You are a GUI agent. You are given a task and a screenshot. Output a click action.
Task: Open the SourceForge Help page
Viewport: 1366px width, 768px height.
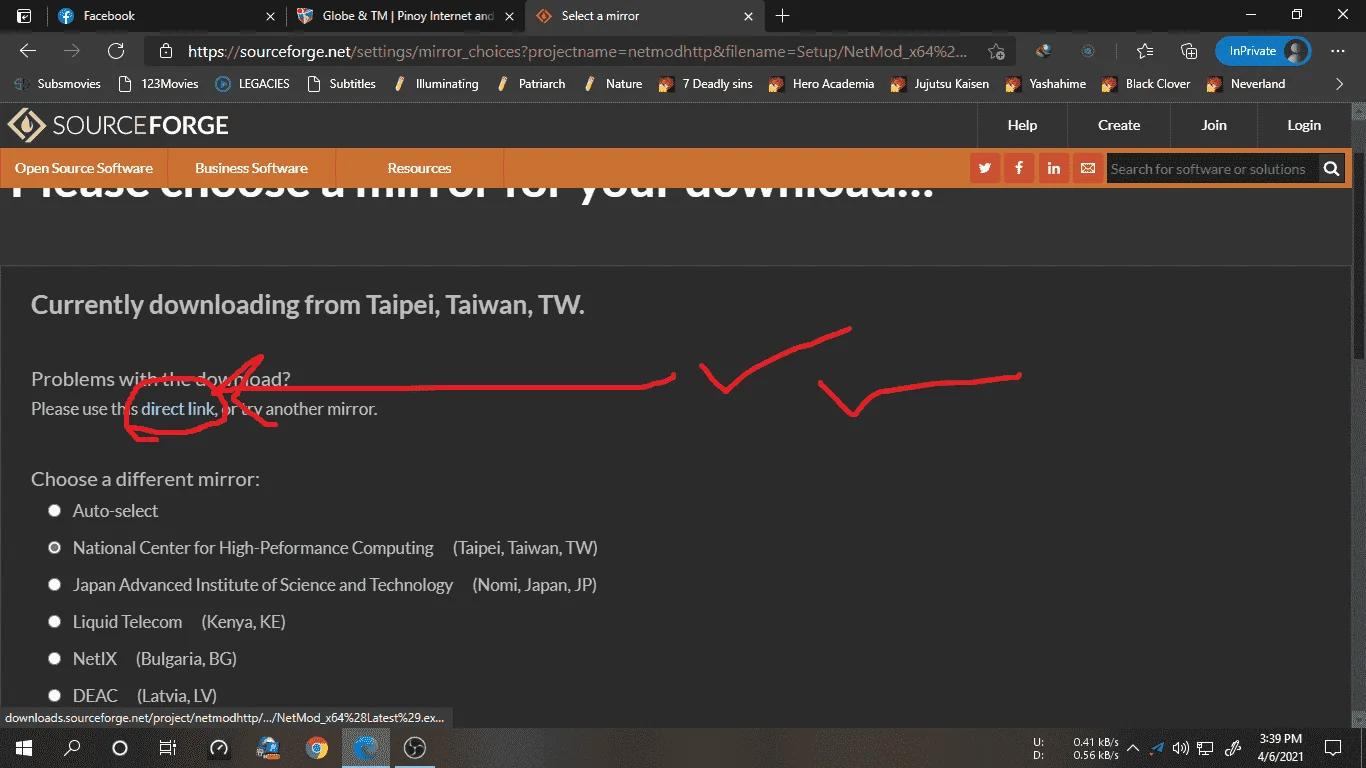coord(1022,125)
